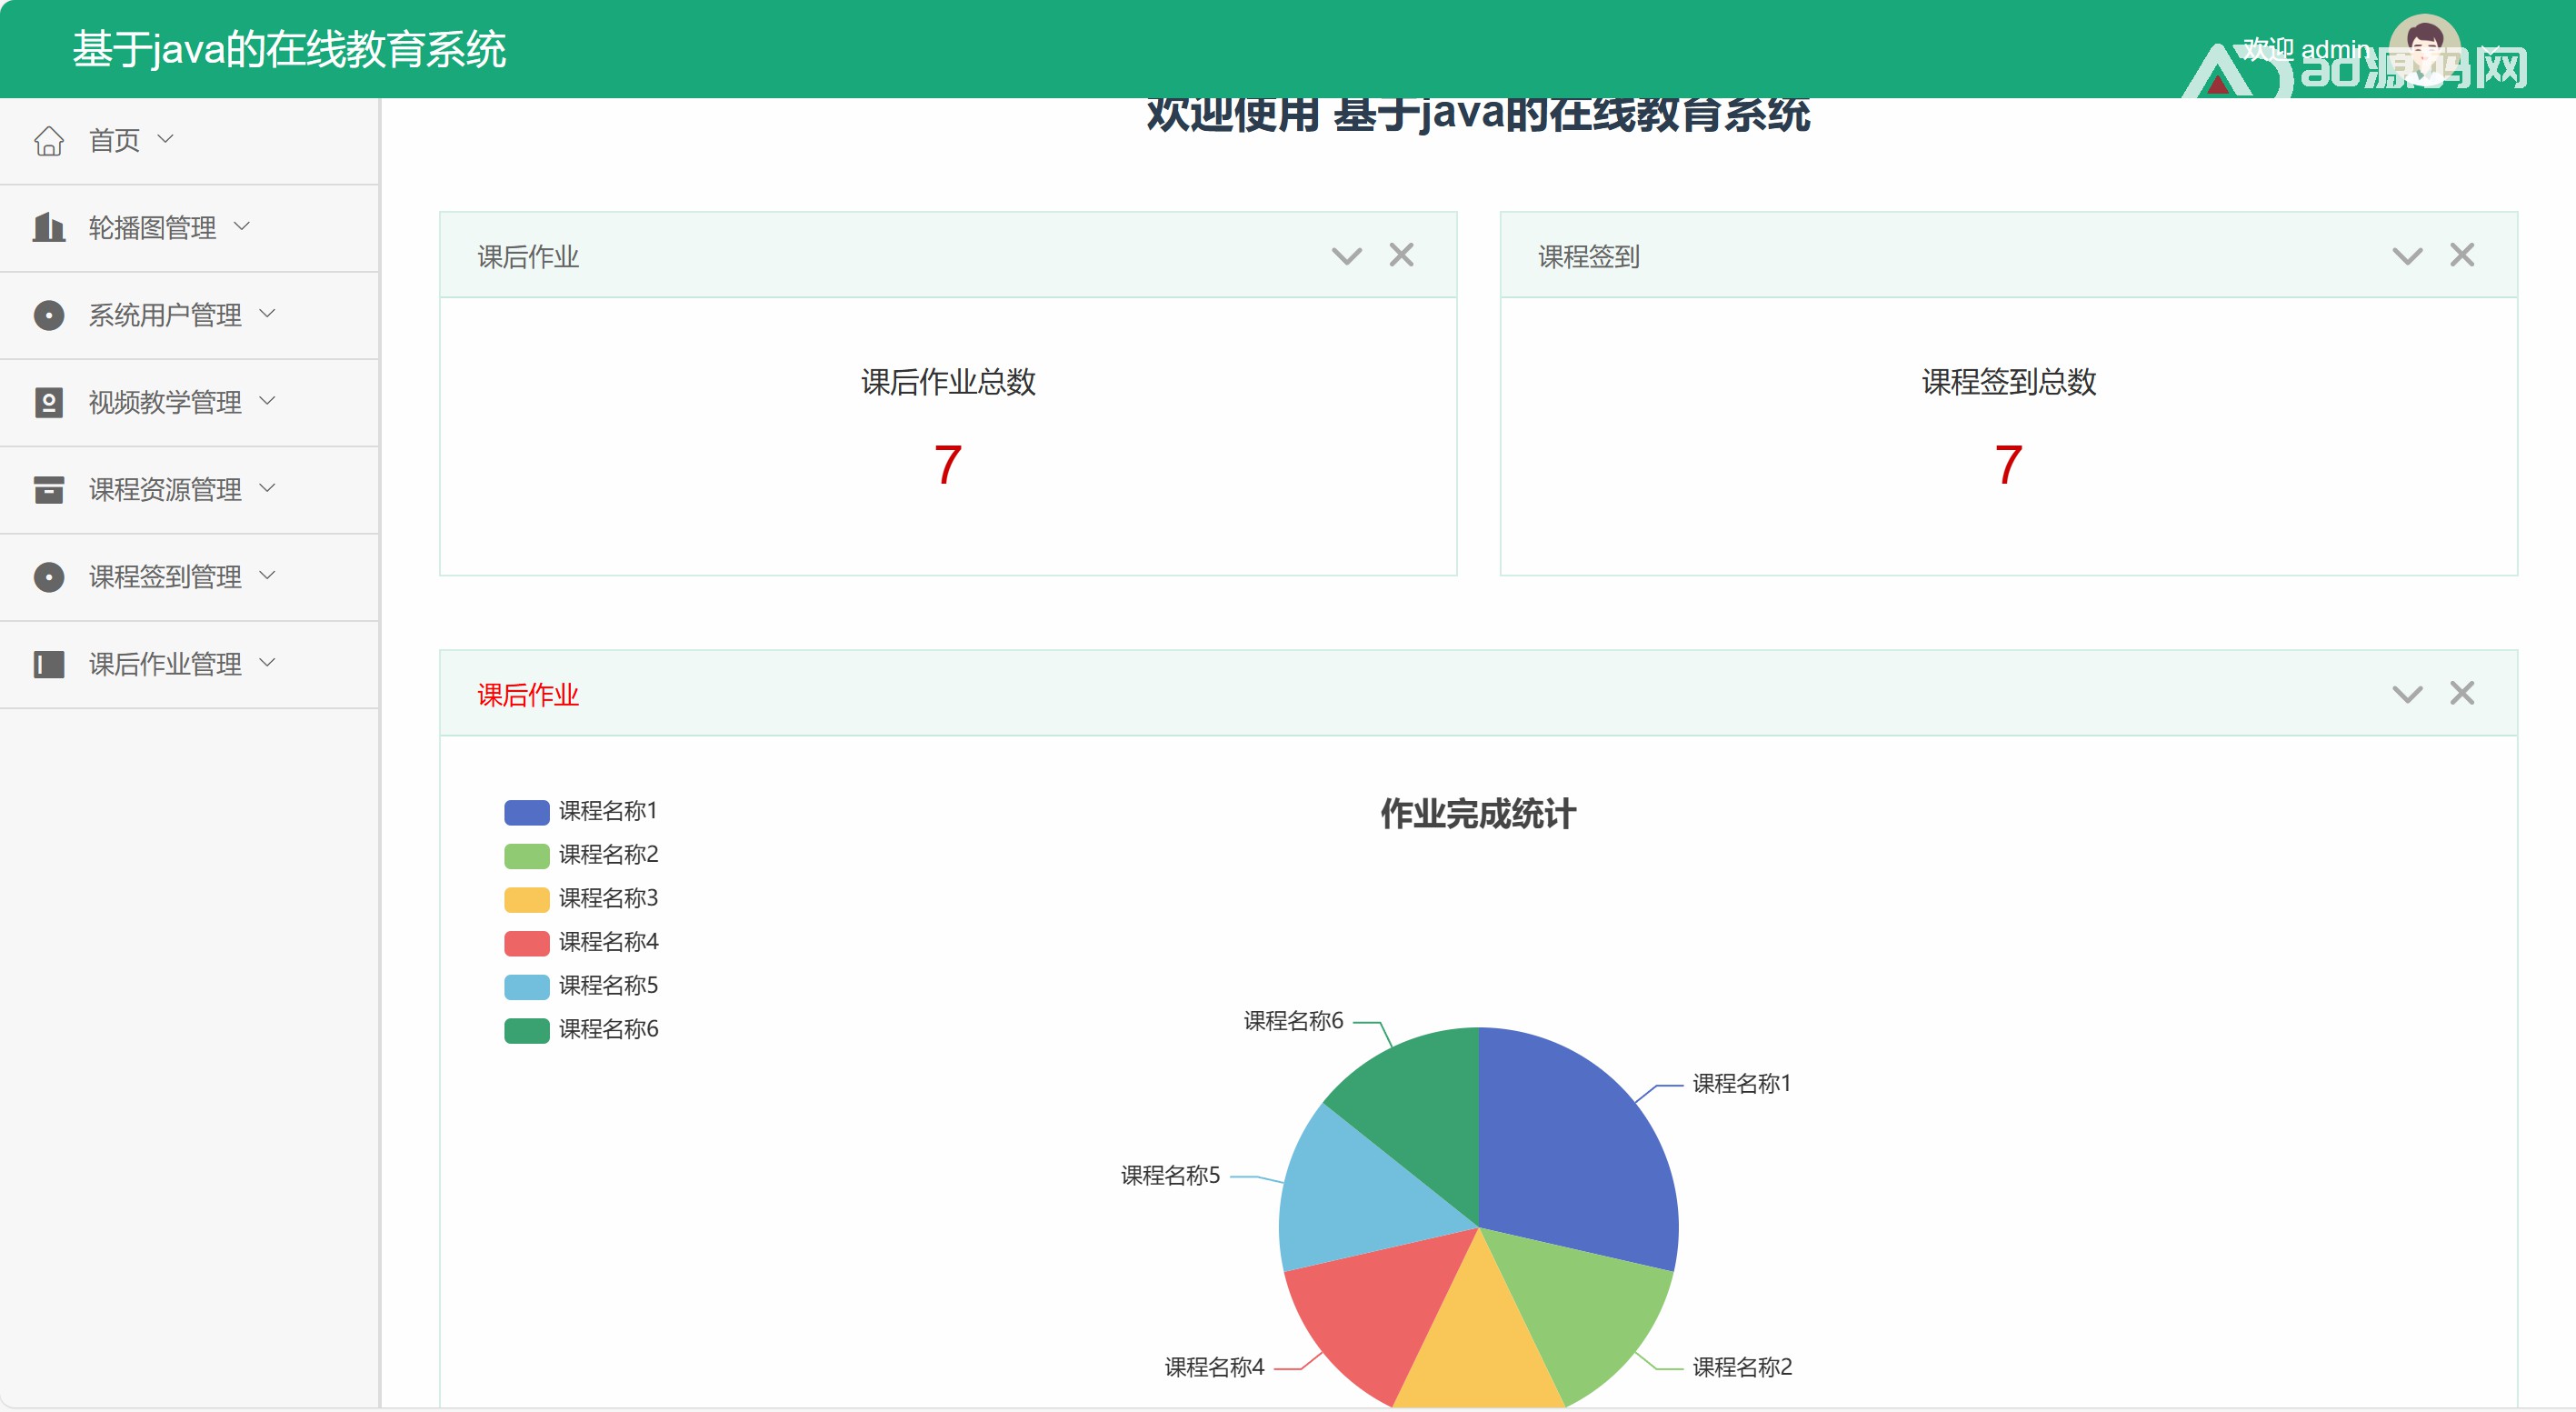Click the 基于java的在线教育系统 header title
This screenshot has width=2576, height=1412.
pyautogui.click(x=289, y=49)
